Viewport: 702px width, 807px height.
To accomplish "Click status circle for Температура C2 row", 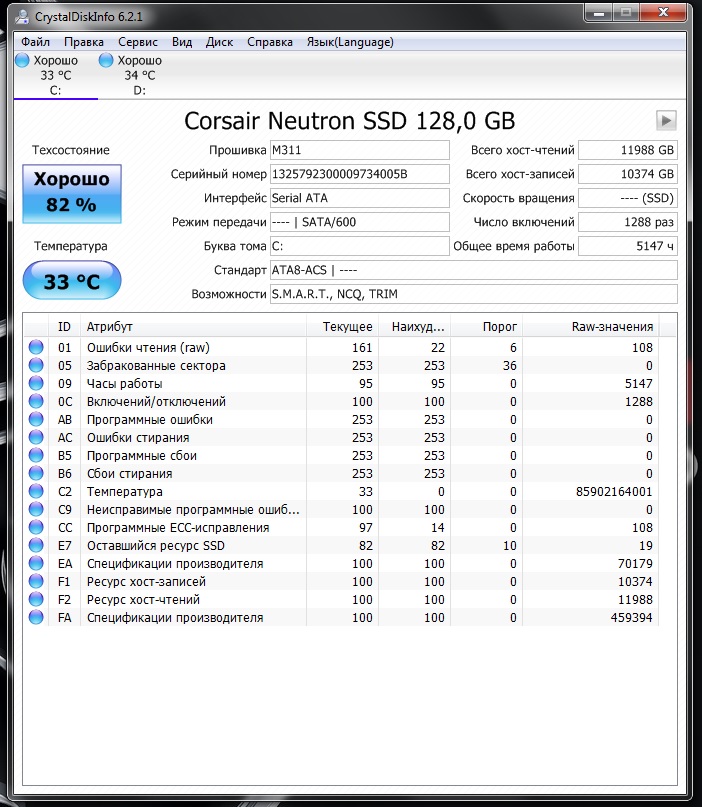I will (36, 491).
